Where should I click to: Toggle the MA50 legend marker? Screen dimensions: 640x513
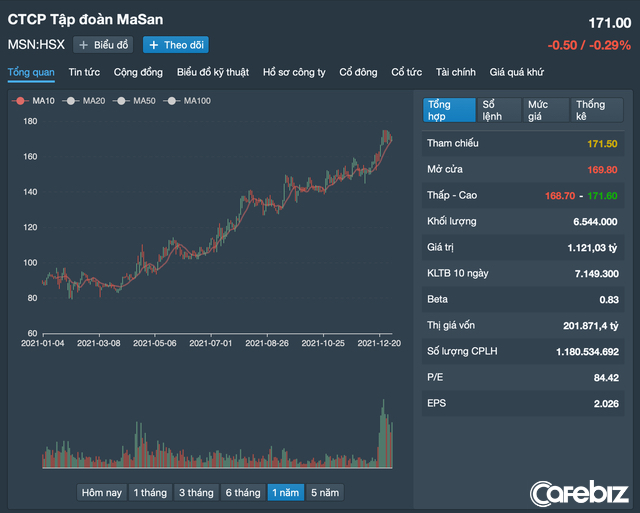(x=121, y=101)
